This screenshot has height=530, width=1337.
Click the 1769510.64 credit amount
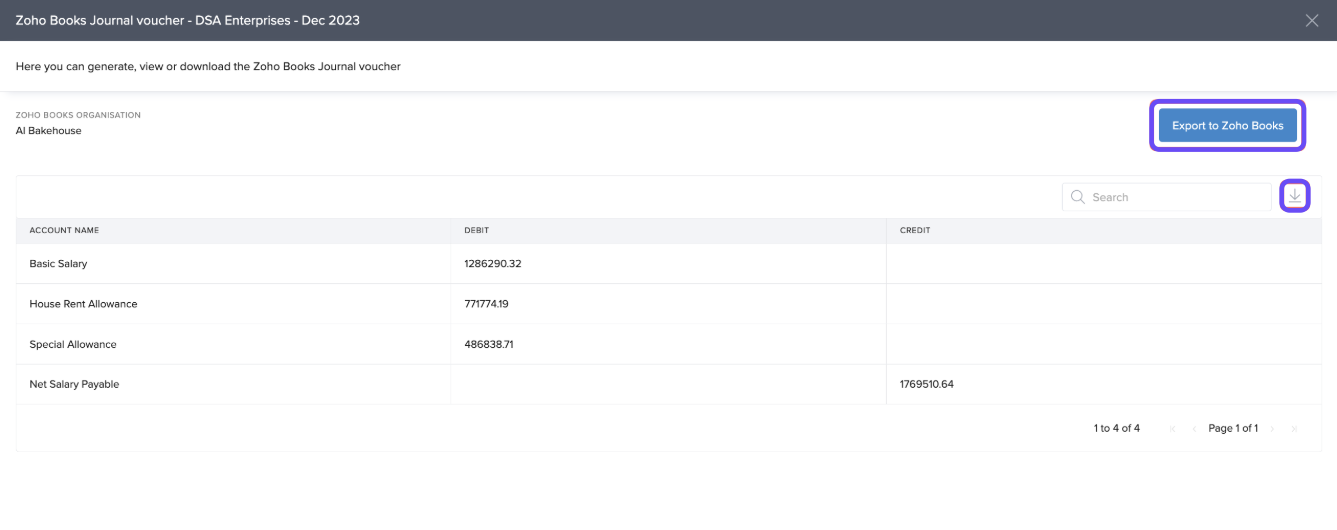(927, 384)
